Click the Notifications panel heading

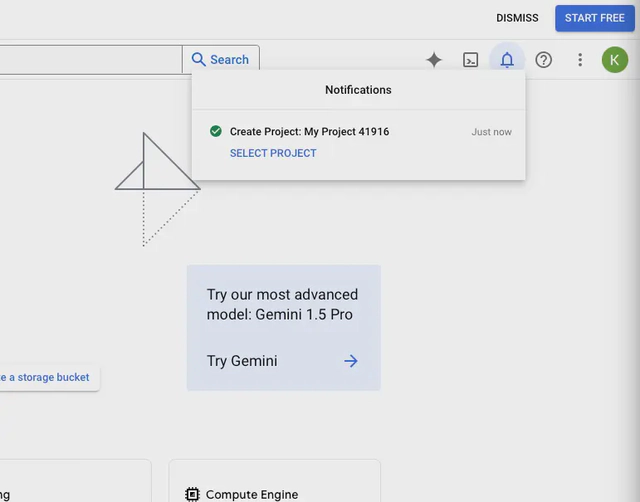click(x=358, y=90)
